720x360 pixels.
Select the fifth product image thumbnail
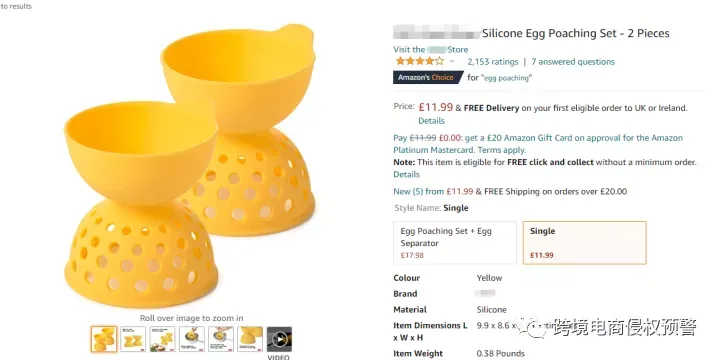coord(221,339)
